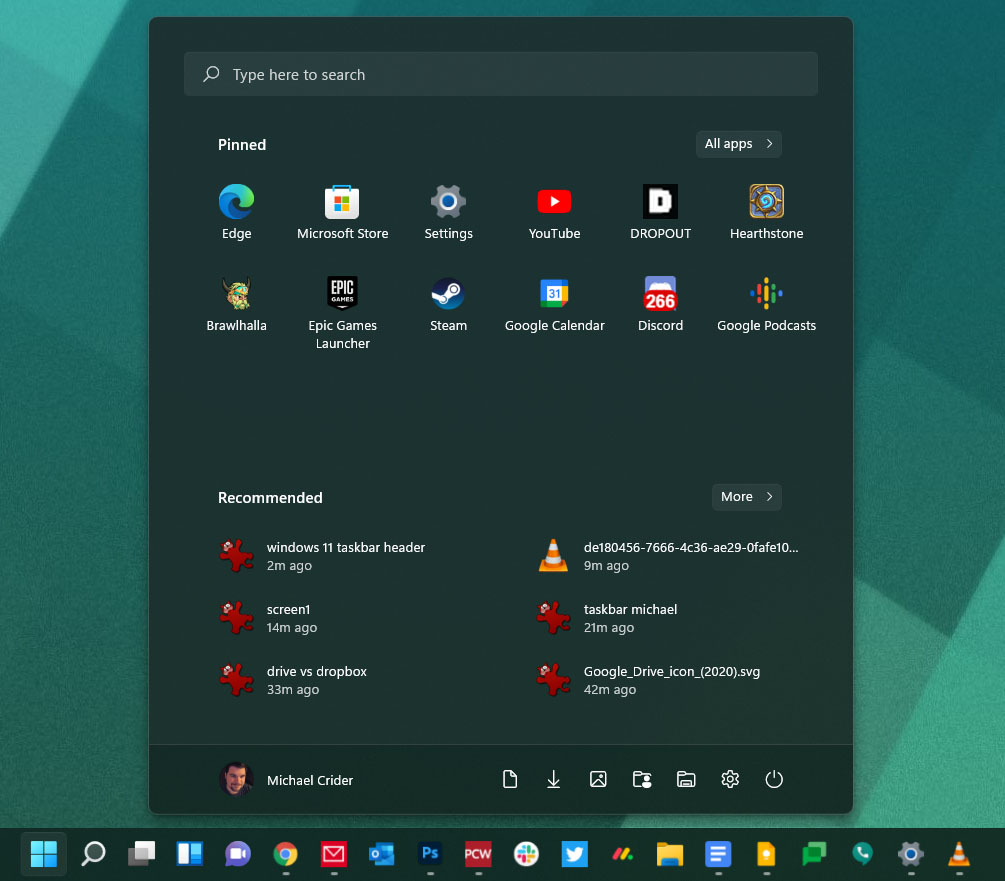Image resolution: width=1005 pixels, height=881 pixels.
Task: Open Google Calendar from pinned apps
Action: pos(554,304)
